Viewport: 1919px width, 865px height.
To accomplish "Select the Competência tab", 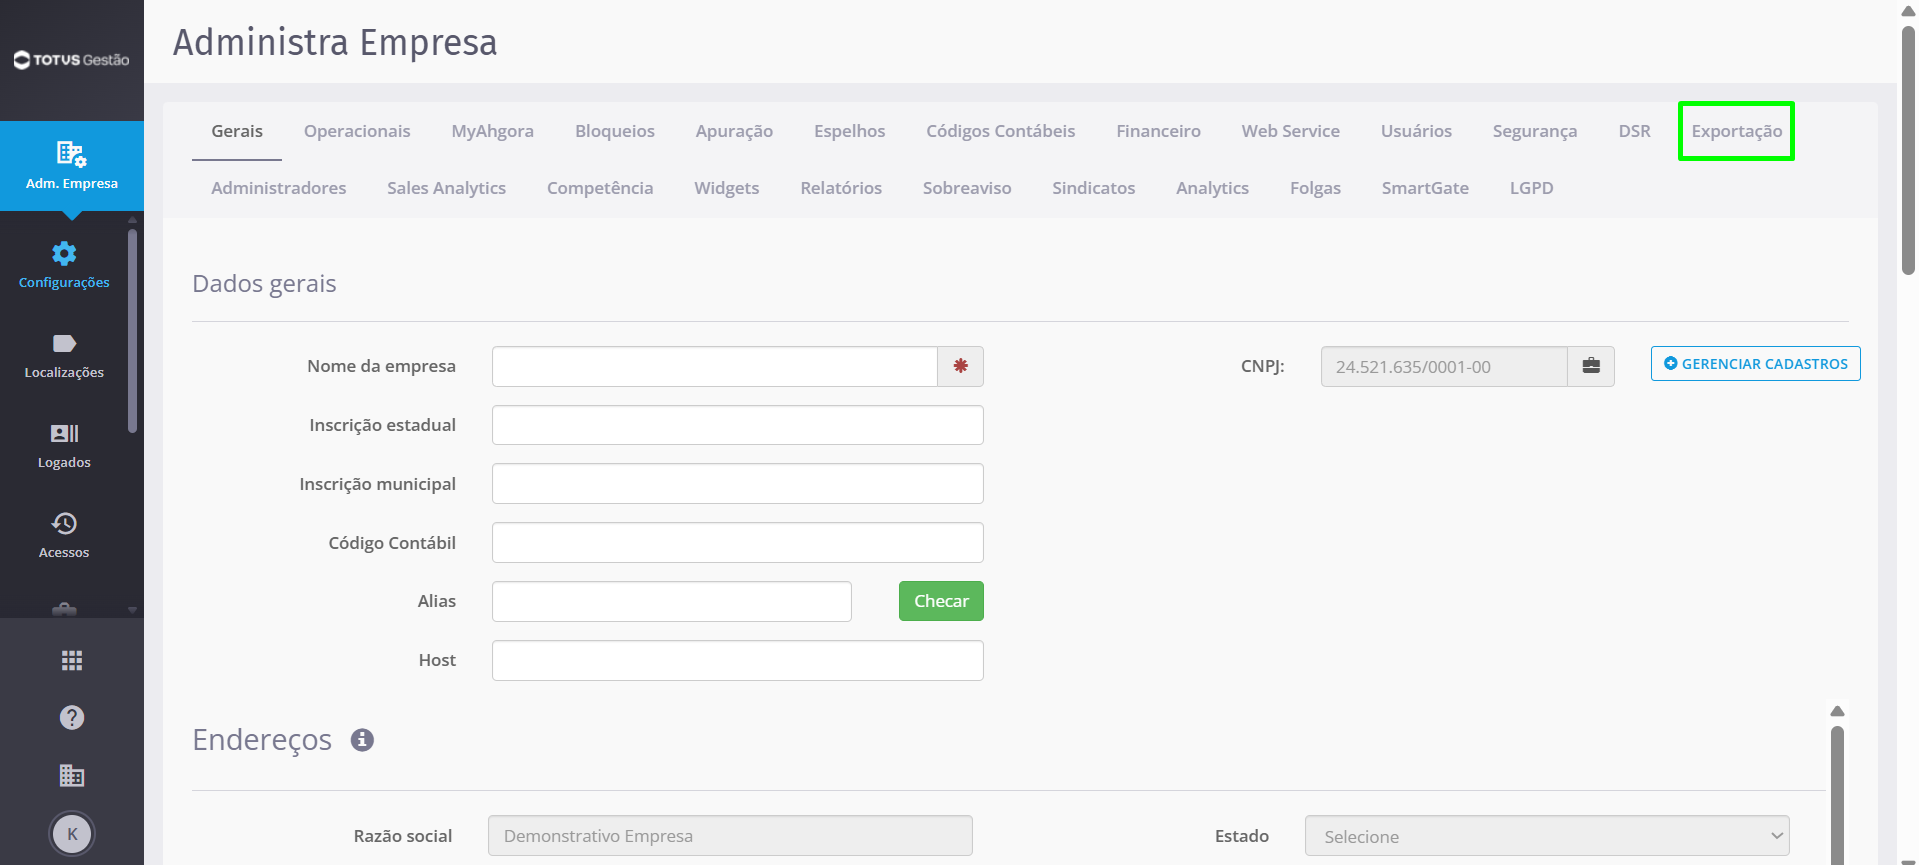I will tap(600, 188).
